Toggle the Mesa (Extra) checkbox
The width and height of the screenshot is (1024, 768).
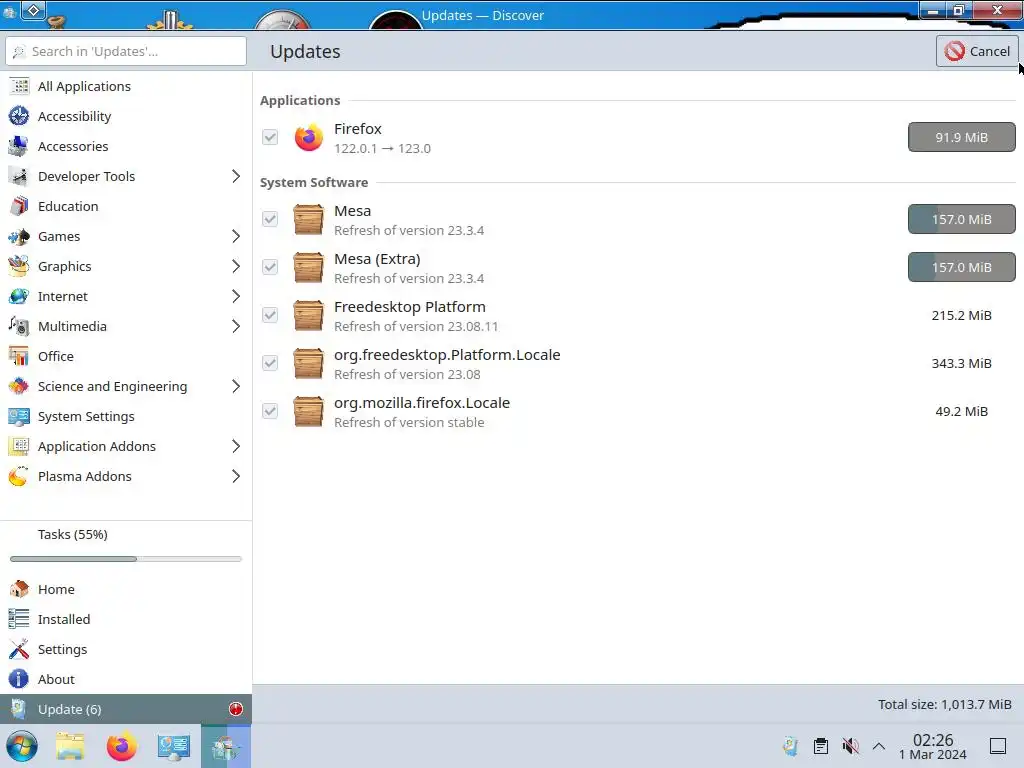[x=270, y=267]
